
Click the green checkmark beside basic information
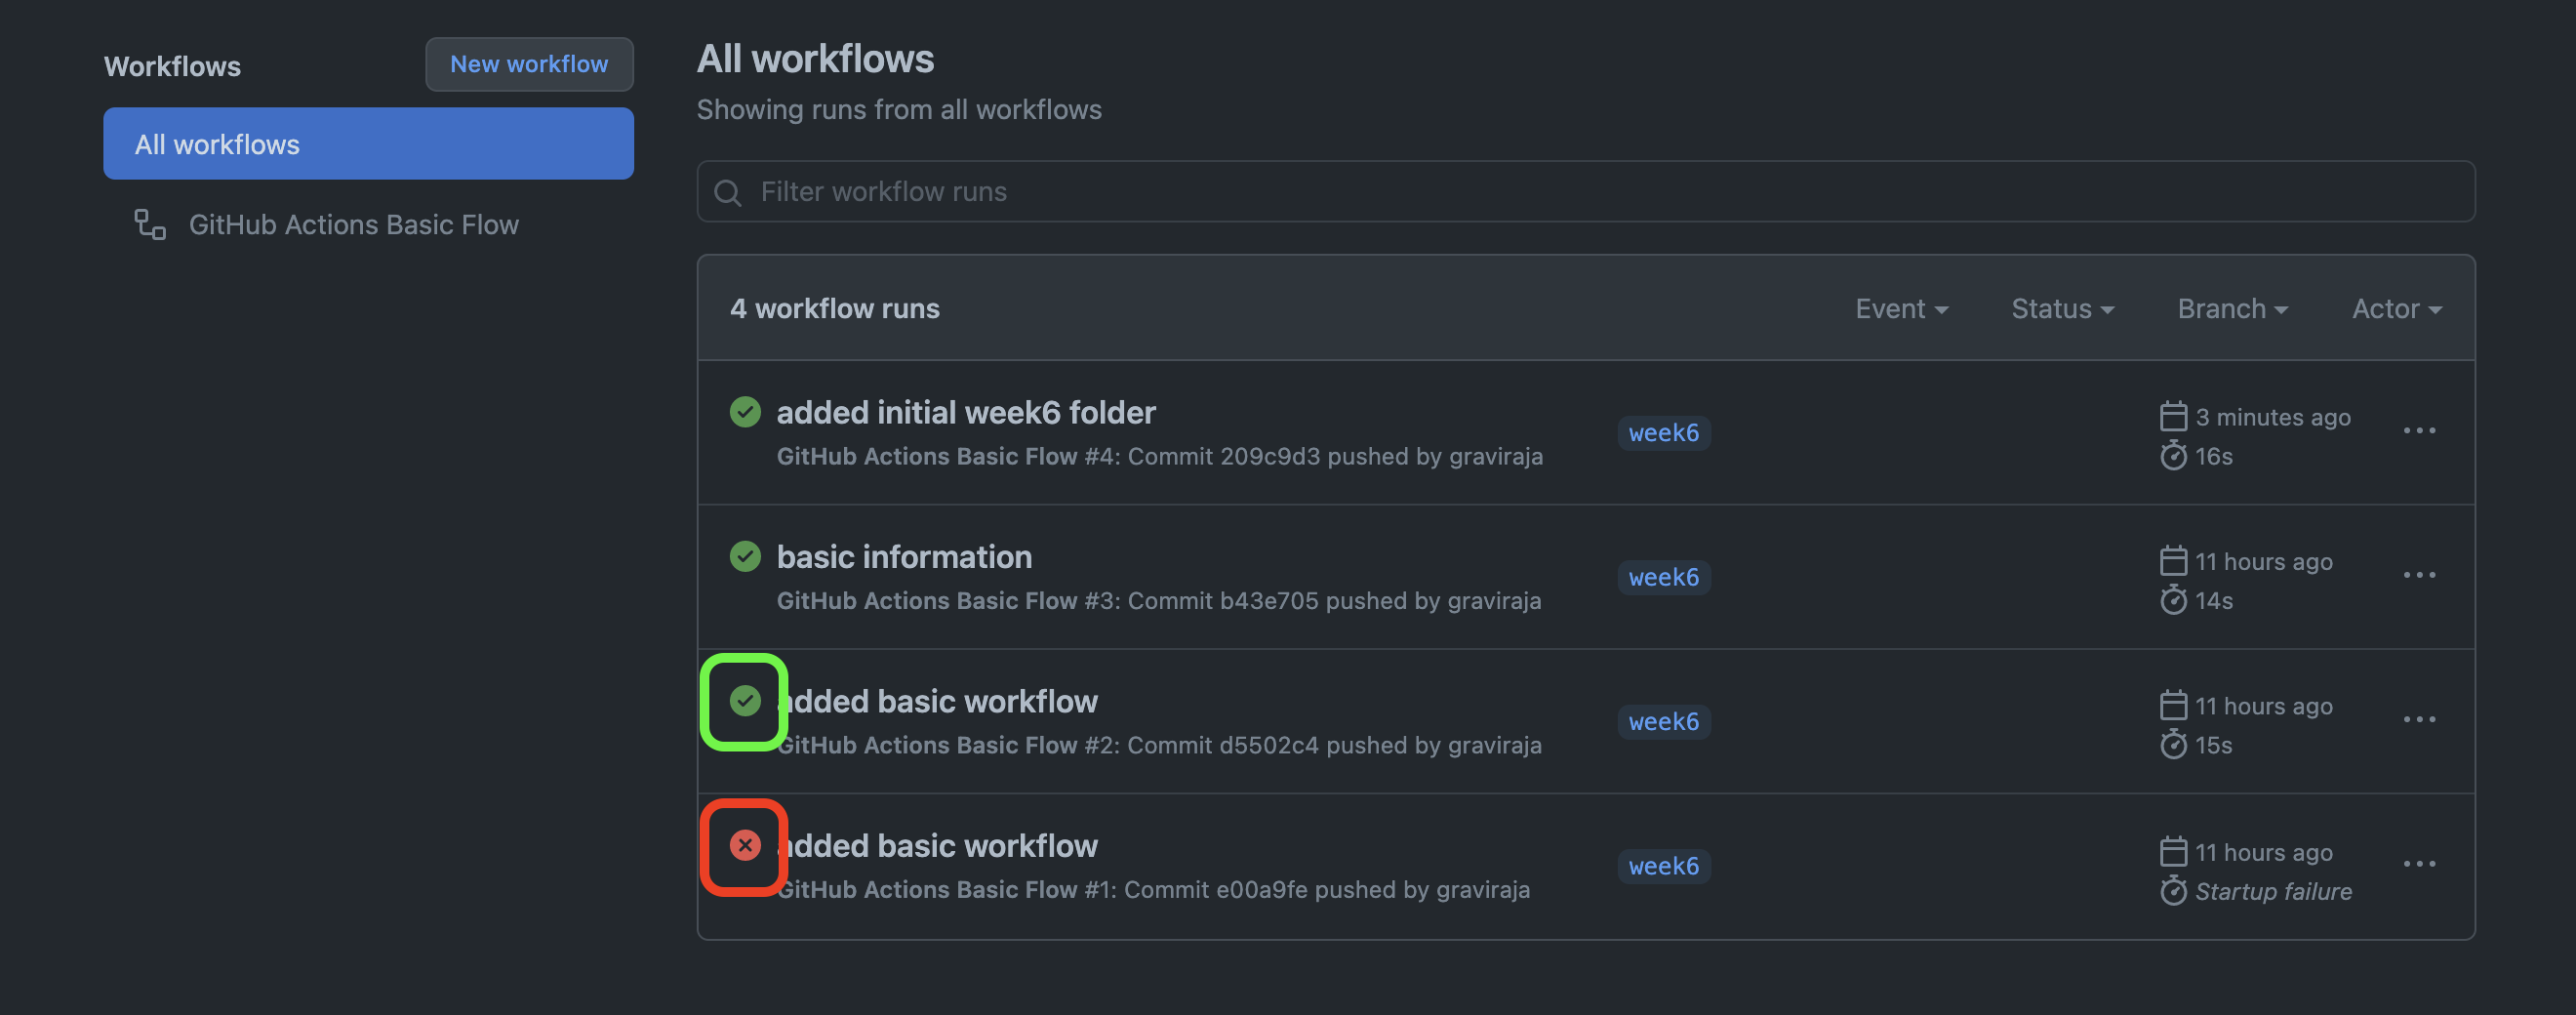click(745, 556)
